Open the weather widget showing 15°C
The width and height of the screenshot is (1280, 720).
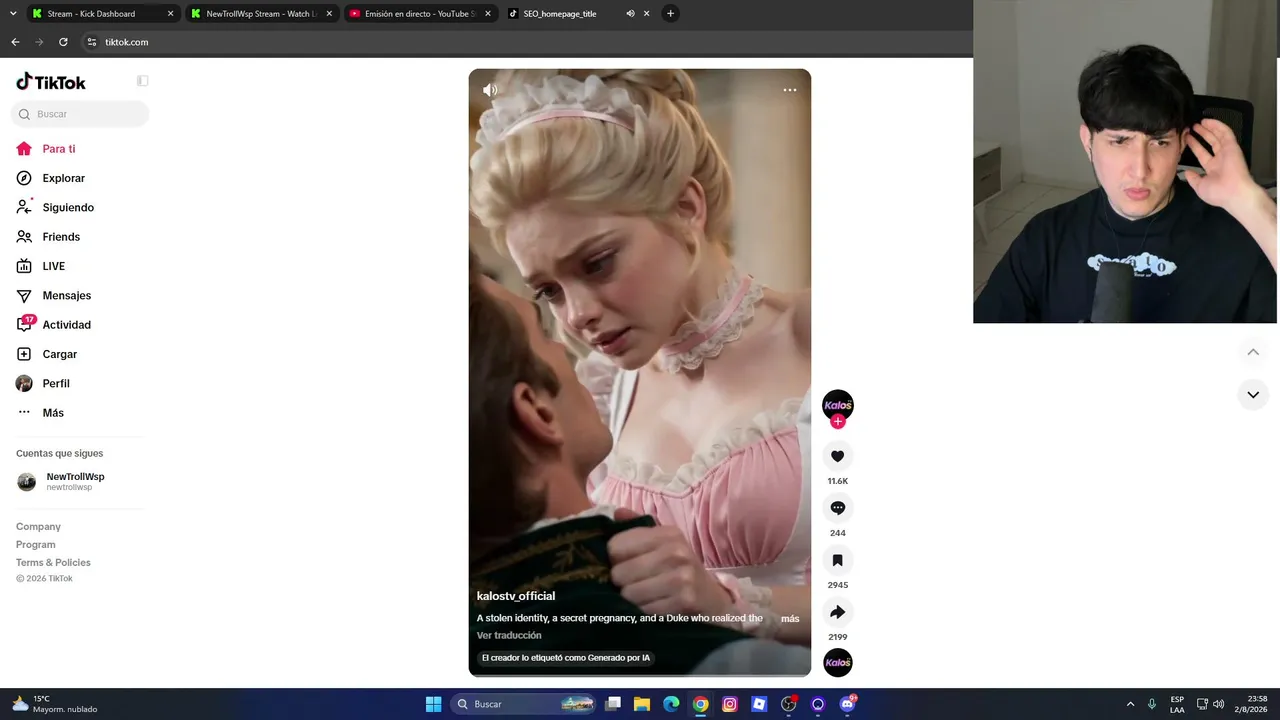point(54,704)
